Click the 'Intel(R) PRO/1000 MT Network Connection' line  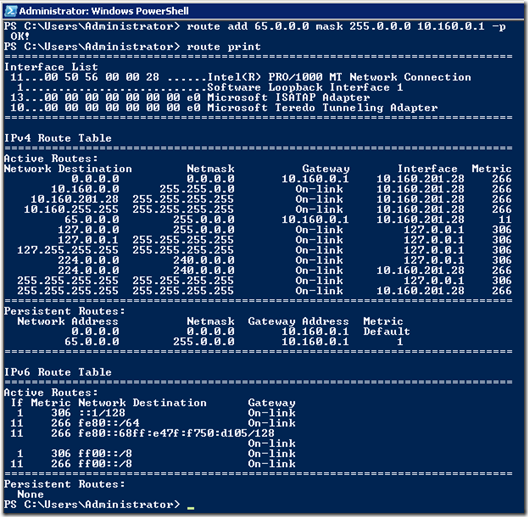(x=241, y=77)
